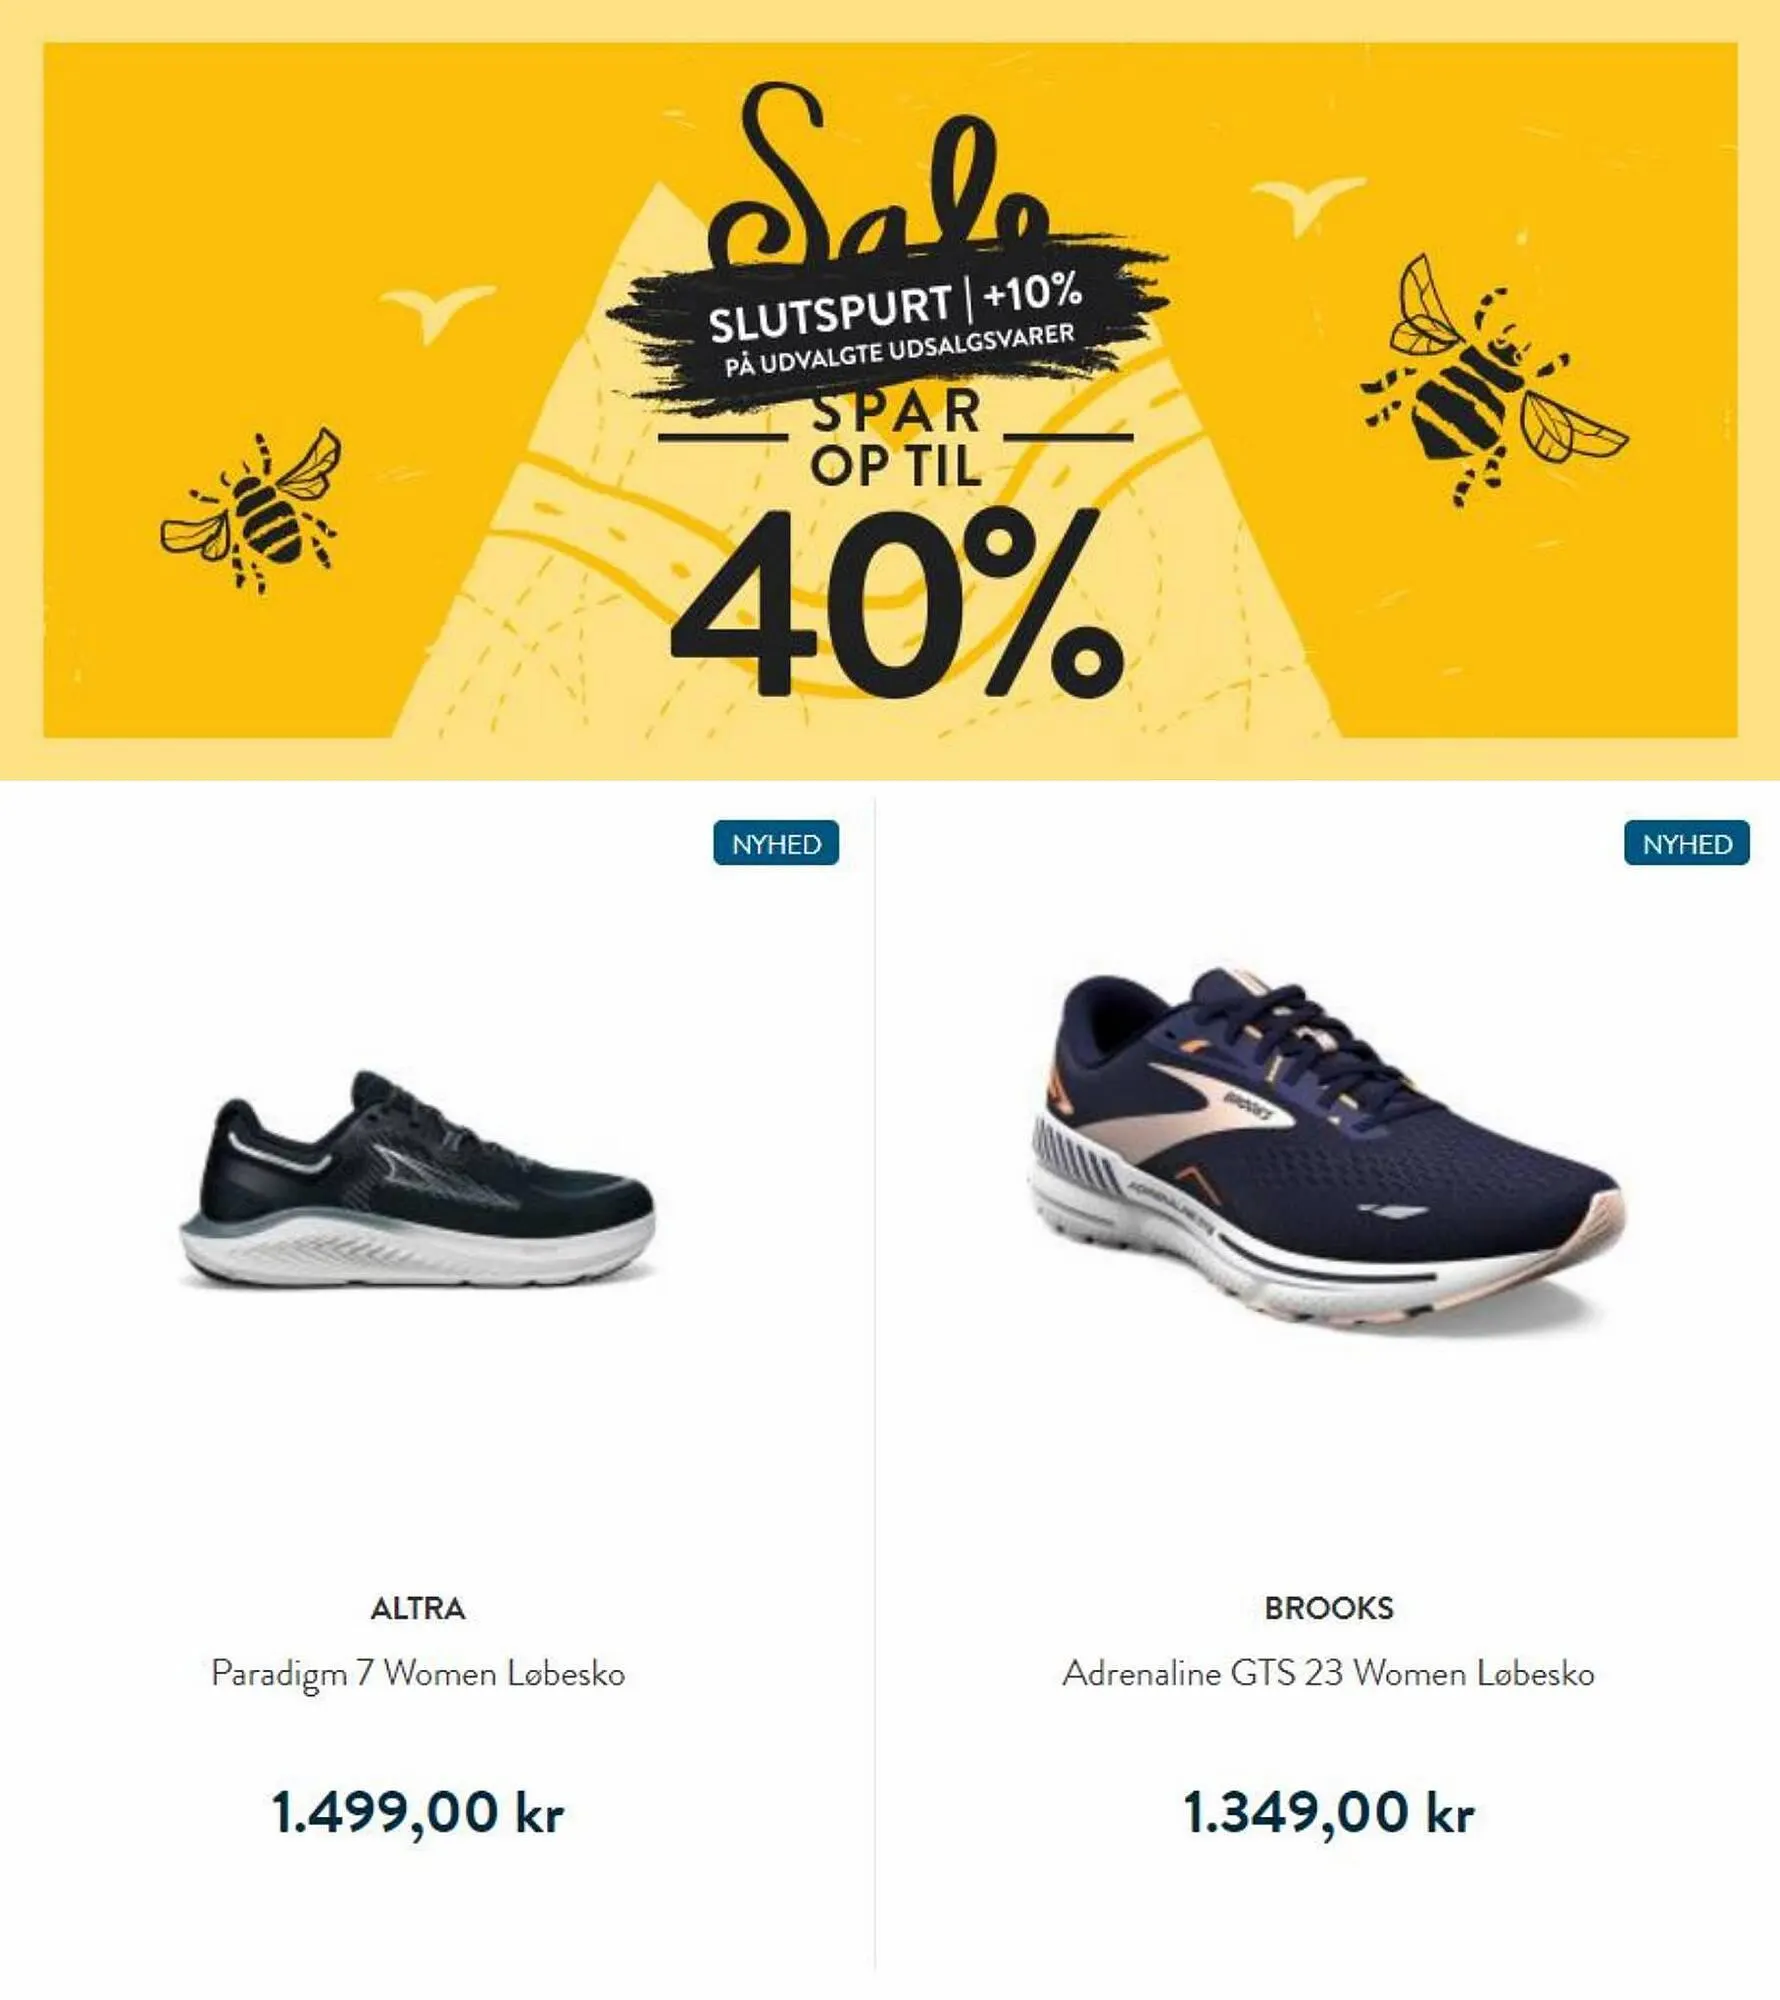Click the NYHED badge above Altra shoe
Viewport: 1780px width, 2000px height.
point(776,843)
